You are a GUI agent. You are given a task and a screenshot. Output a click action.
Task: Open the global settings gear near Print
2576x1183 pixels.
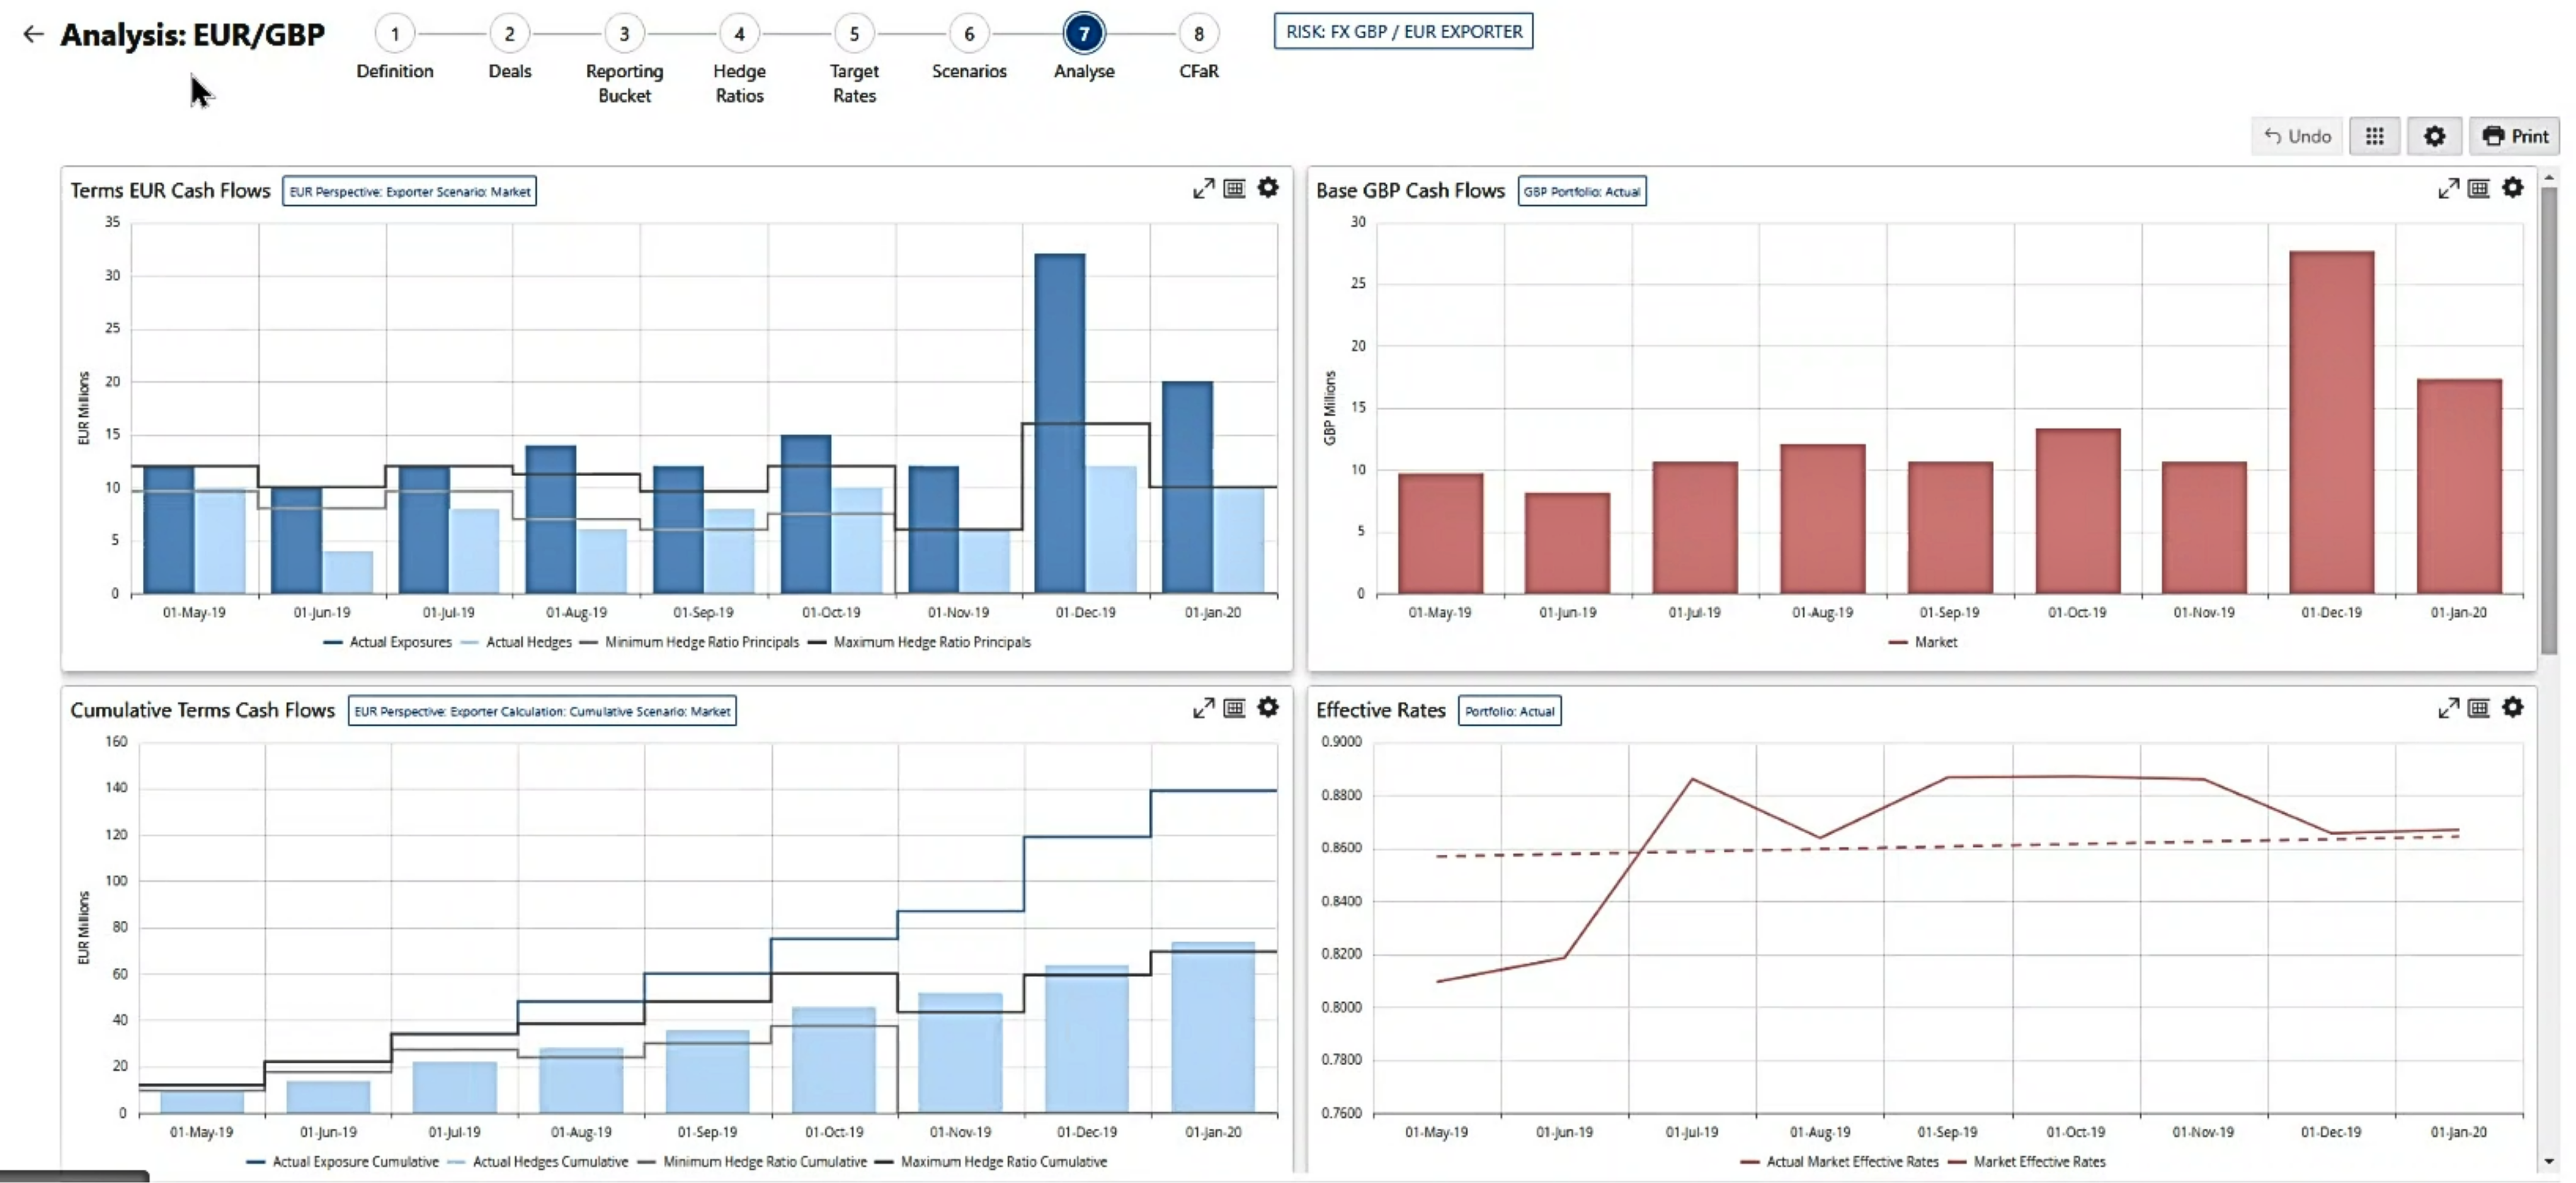[2434, 136]
